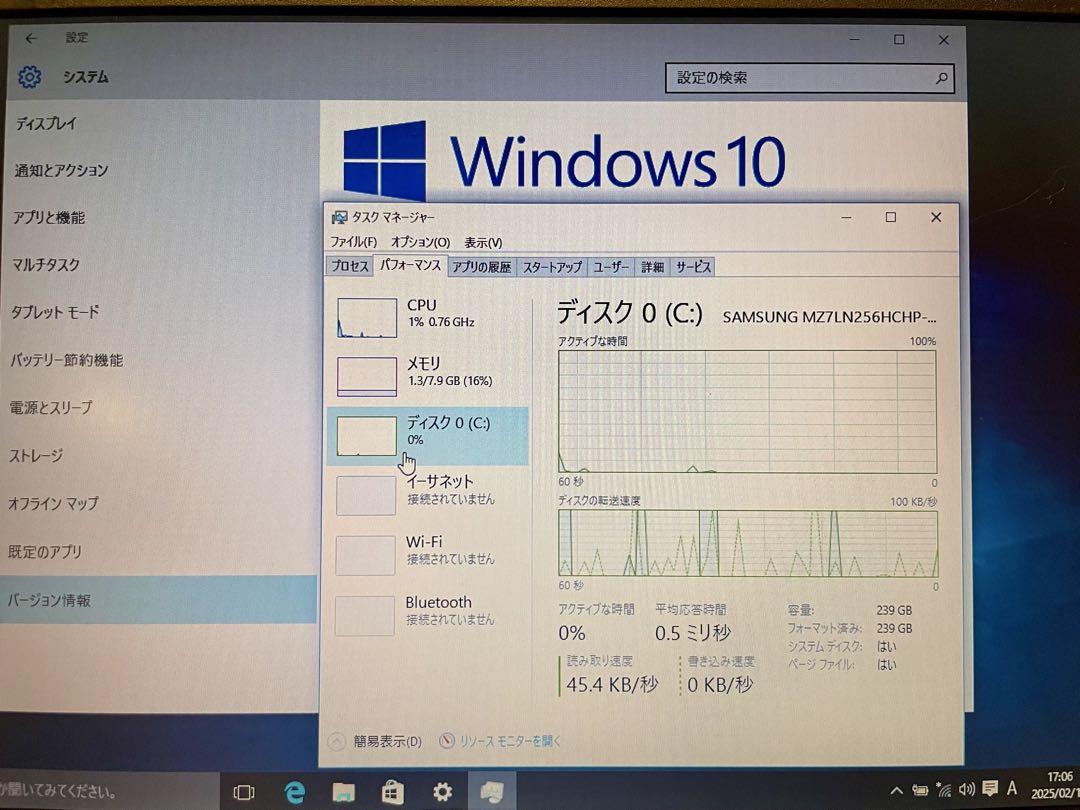Viewport: 1080px width, 810px height.
Task: Click the Task Manager title bar icon
Action: pyautogui.click(x=339, y=218)
